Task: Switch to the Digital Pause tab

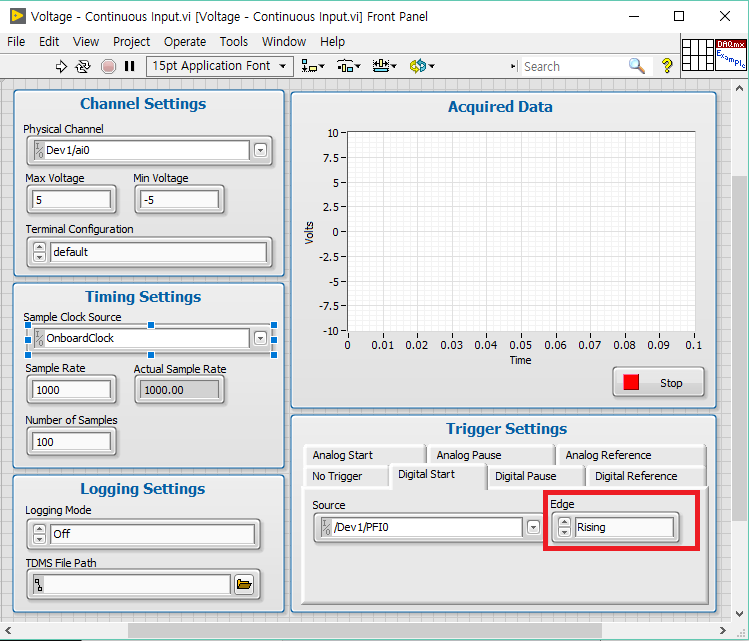Action: coord(526,476)
